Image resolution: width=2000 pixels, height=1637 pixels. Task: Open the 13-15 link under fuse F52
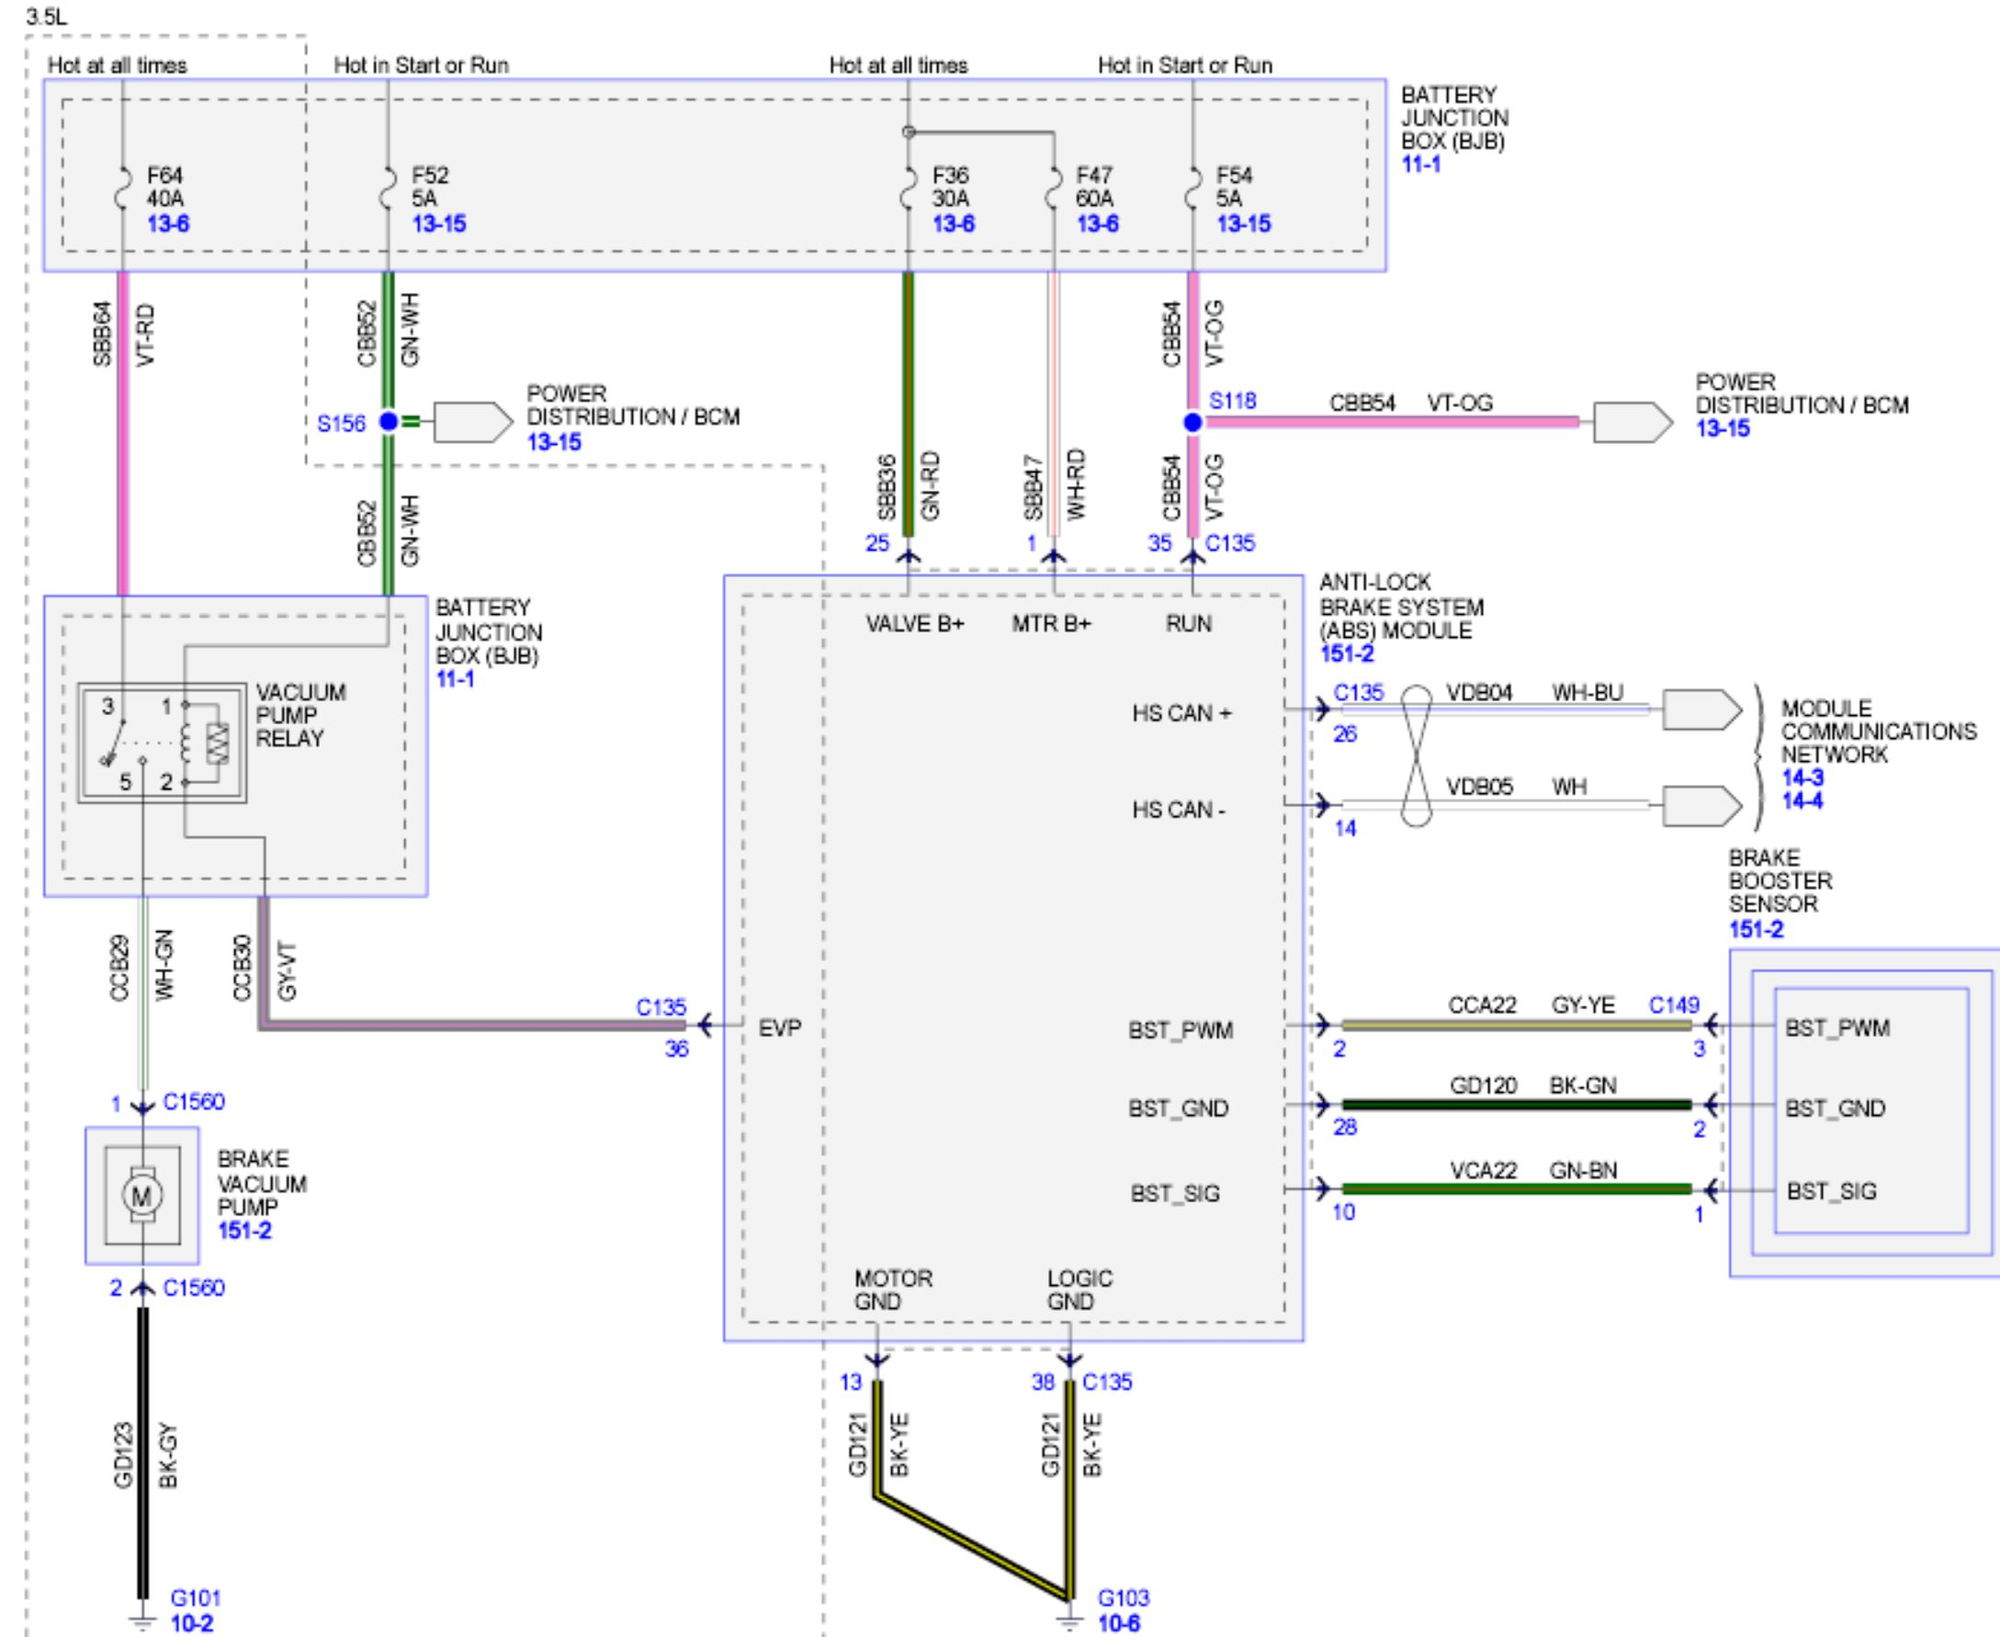click(439, 223)
